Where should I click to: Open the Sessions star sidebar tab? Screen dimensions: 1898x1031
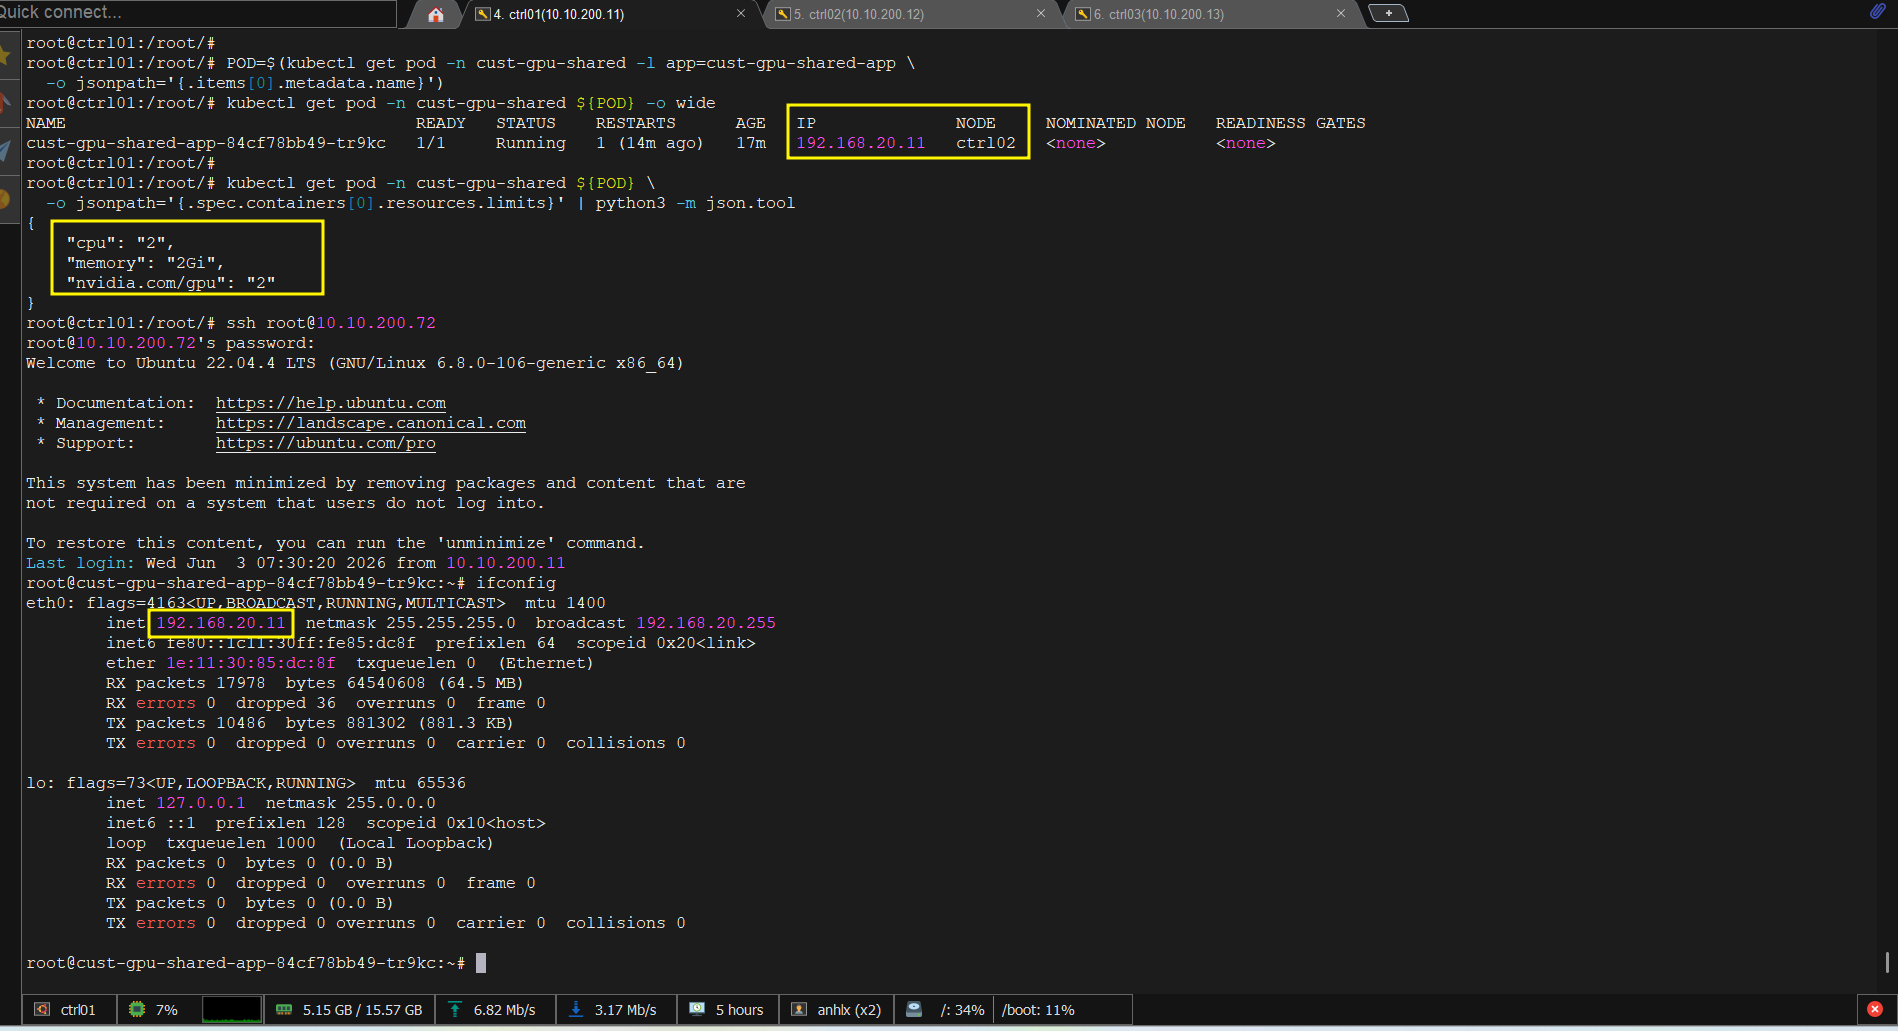(7, 55)
